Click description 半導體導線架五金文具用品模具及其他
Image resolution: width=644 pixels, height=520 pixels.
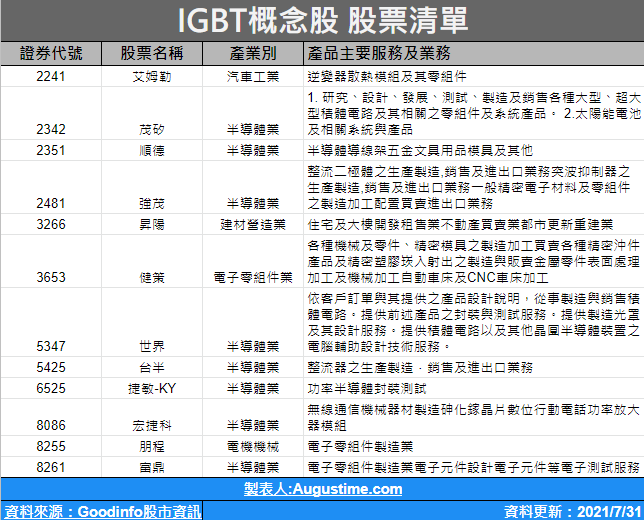point(420,151)
